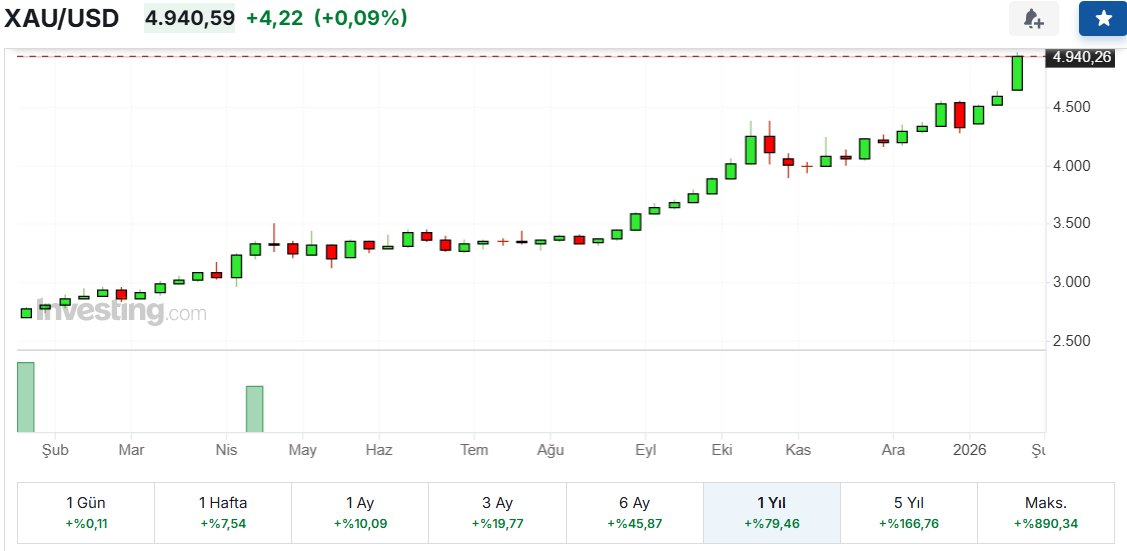Click the +%79,46 value under 1 Yıl
The height and width of the screenshot is (551, 1127).
(x=772, y=524)
